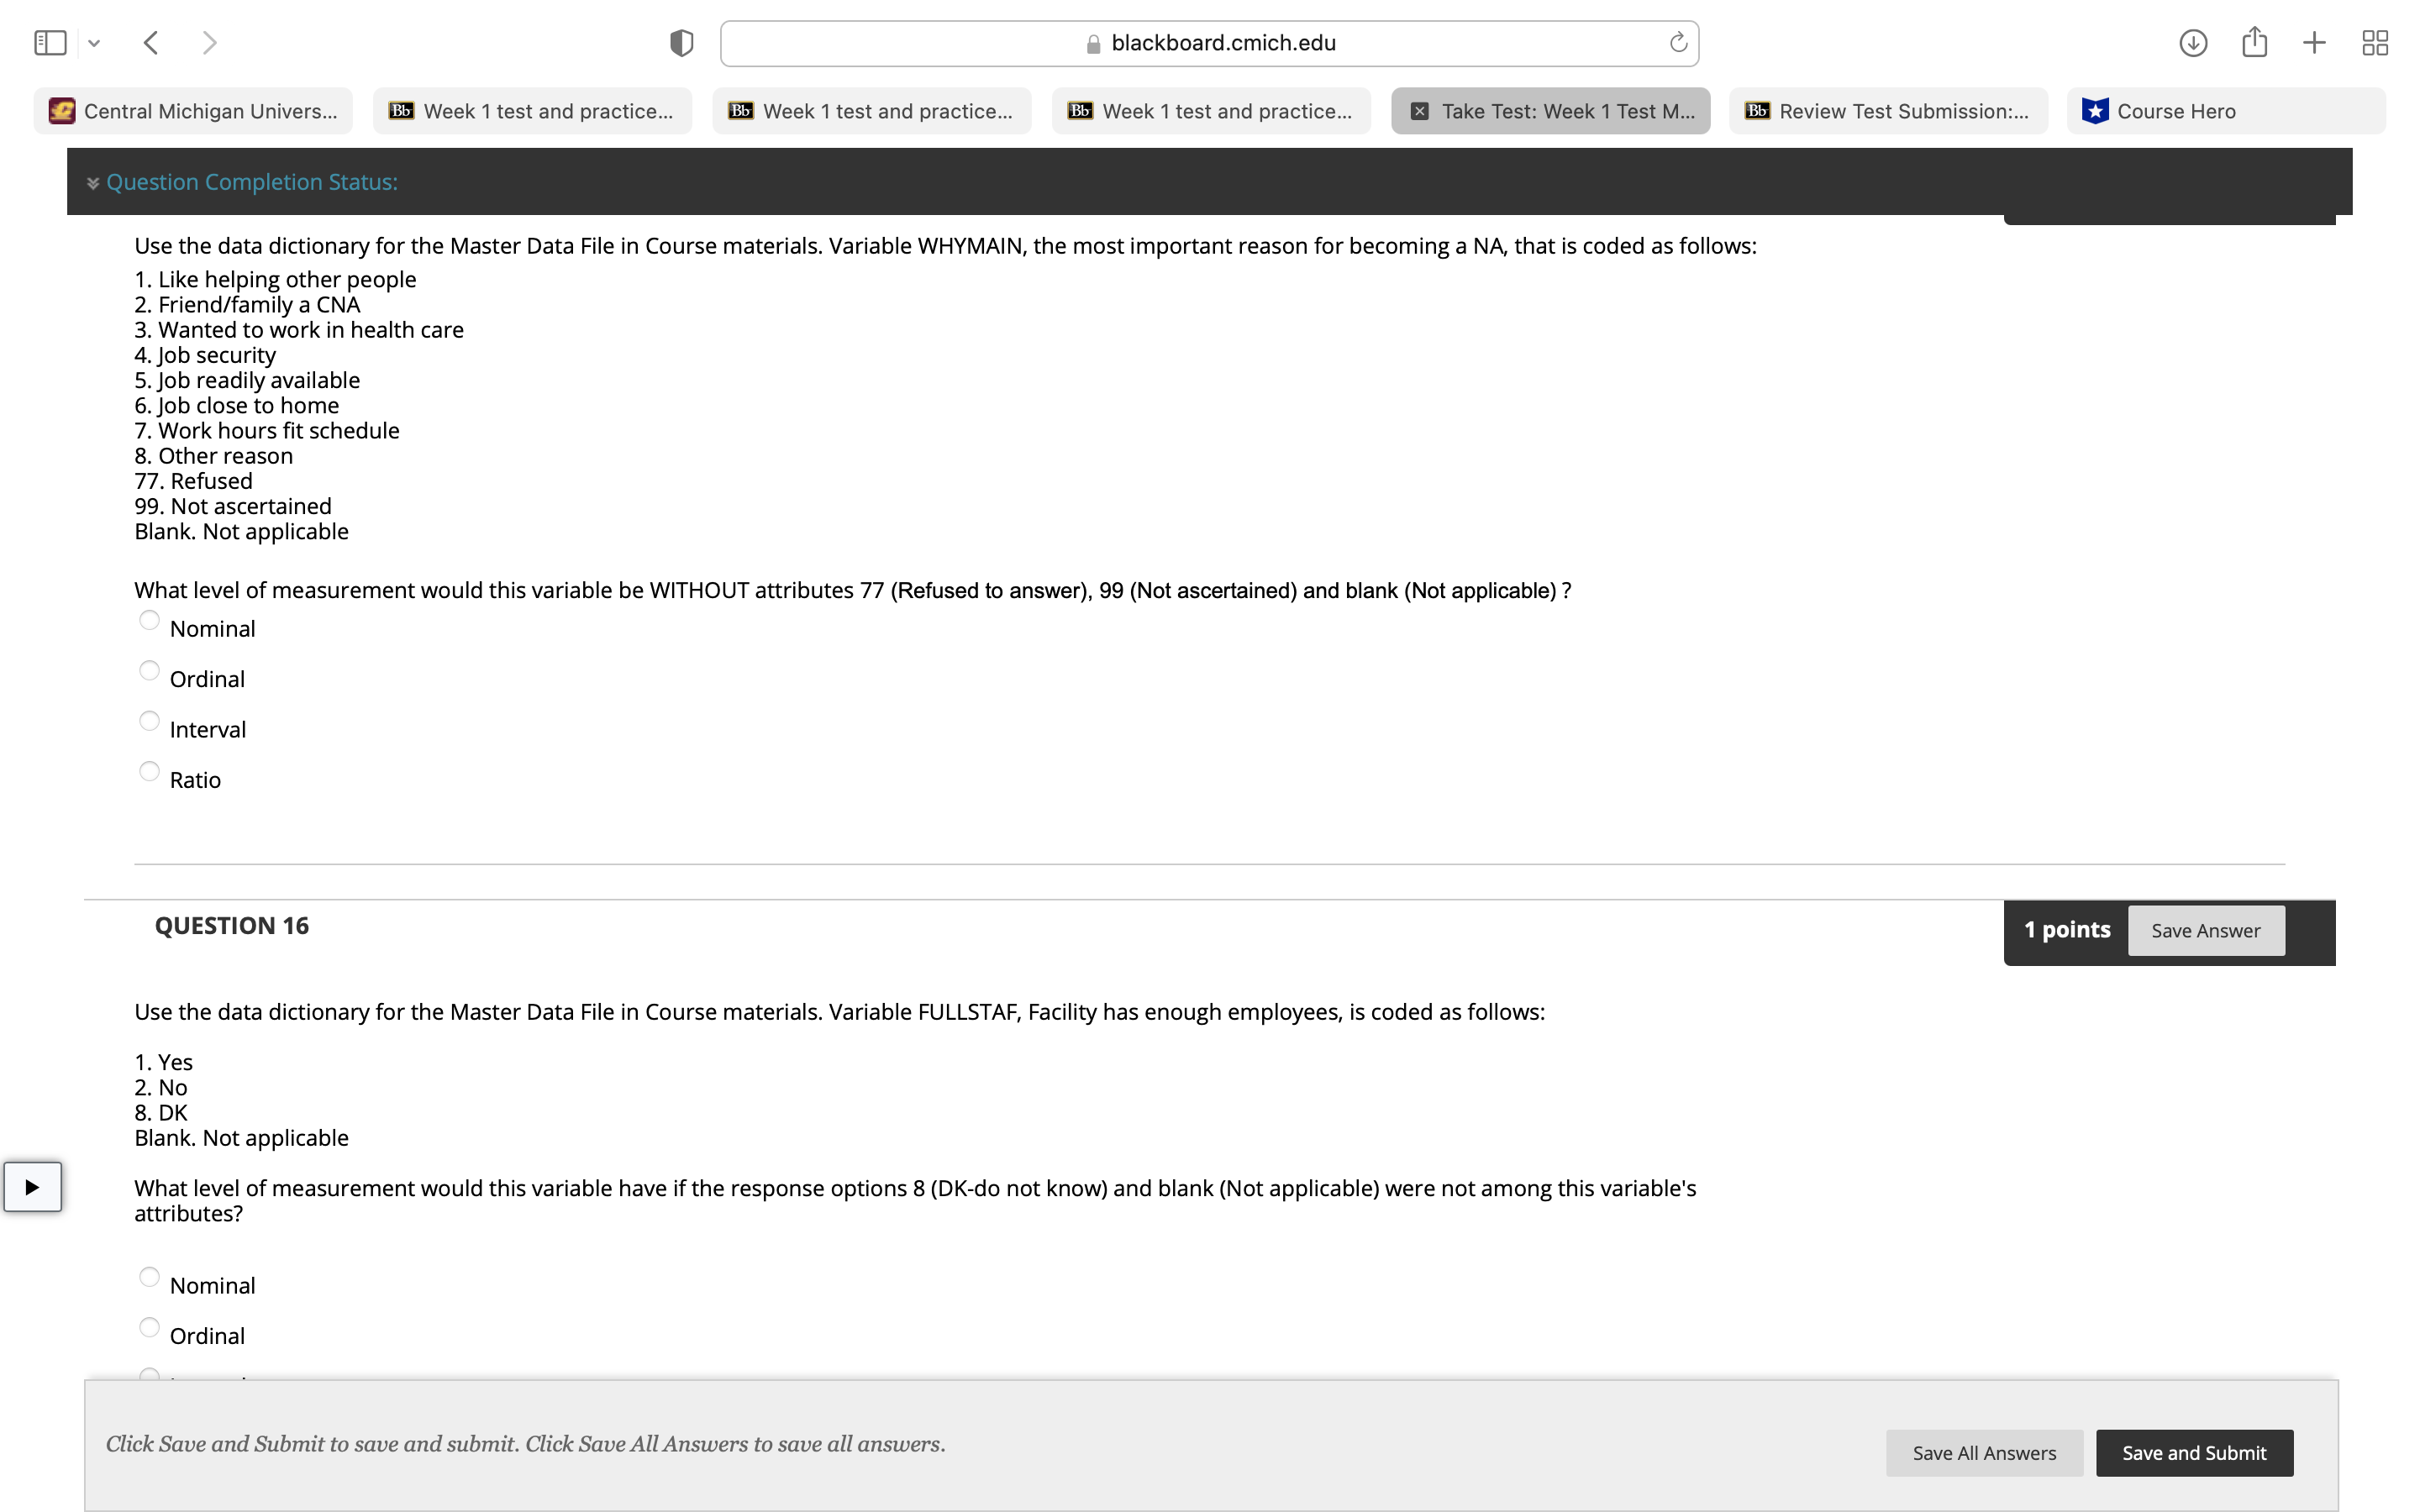Select Ordinal for Question 16

(x=149, y=1328)
